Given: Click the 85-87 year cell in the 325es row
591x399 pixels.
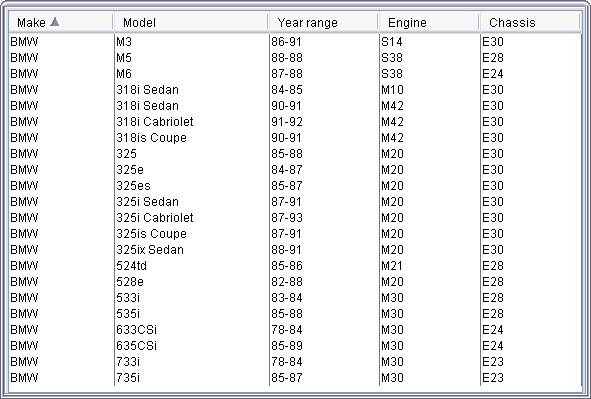Looking at the screenshot, I should tap(325, 186).
